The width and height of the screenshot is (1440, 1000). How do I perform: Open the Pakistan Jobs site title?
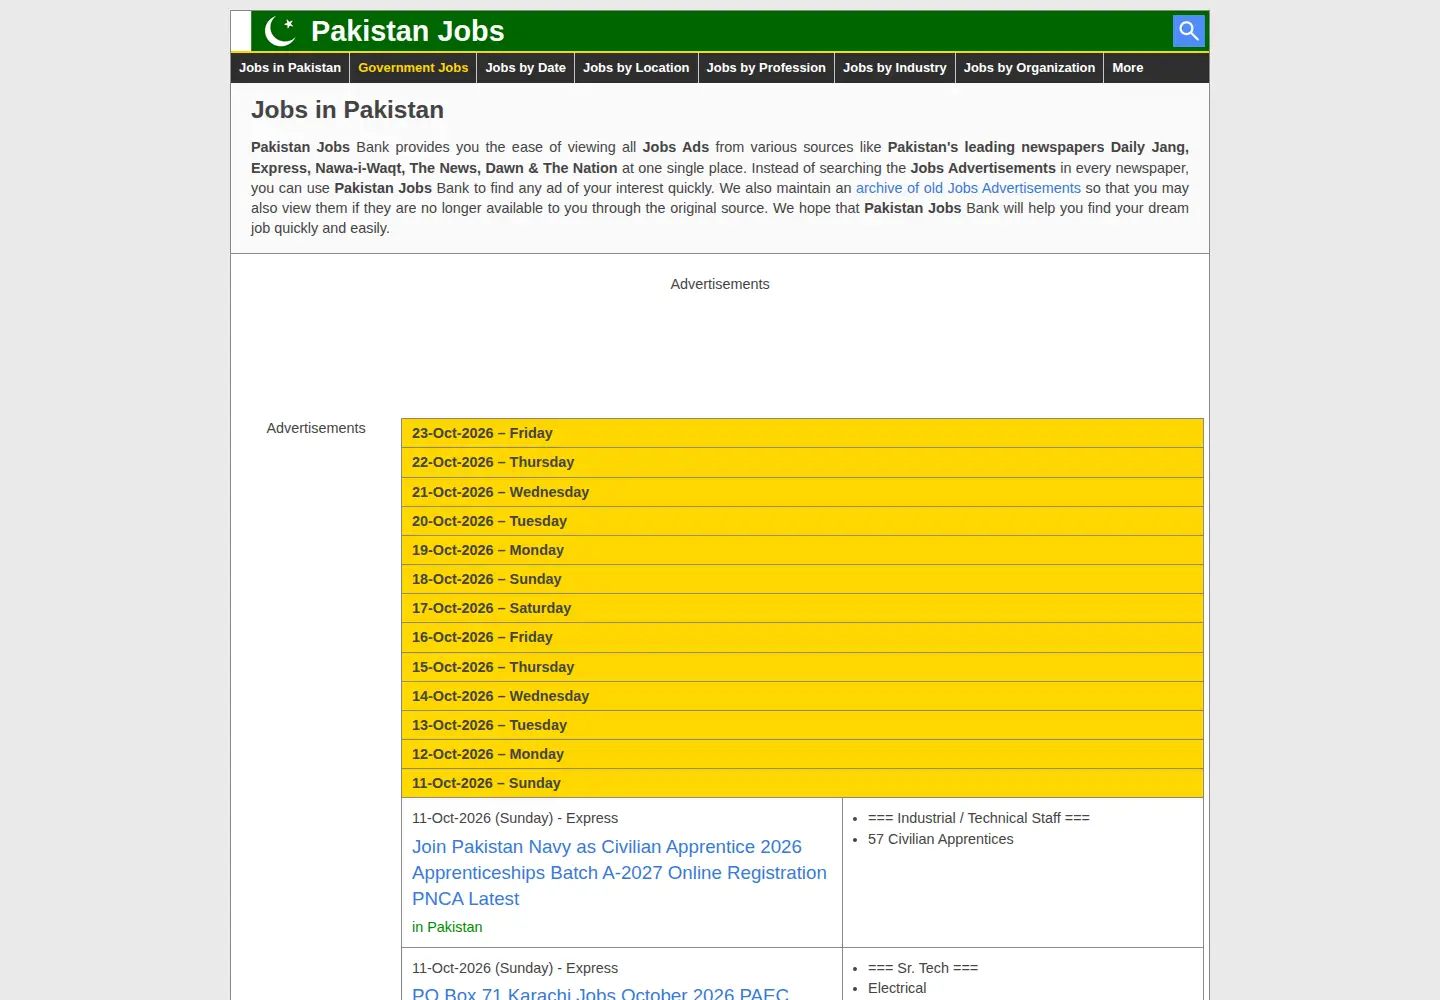pos(407,31)
